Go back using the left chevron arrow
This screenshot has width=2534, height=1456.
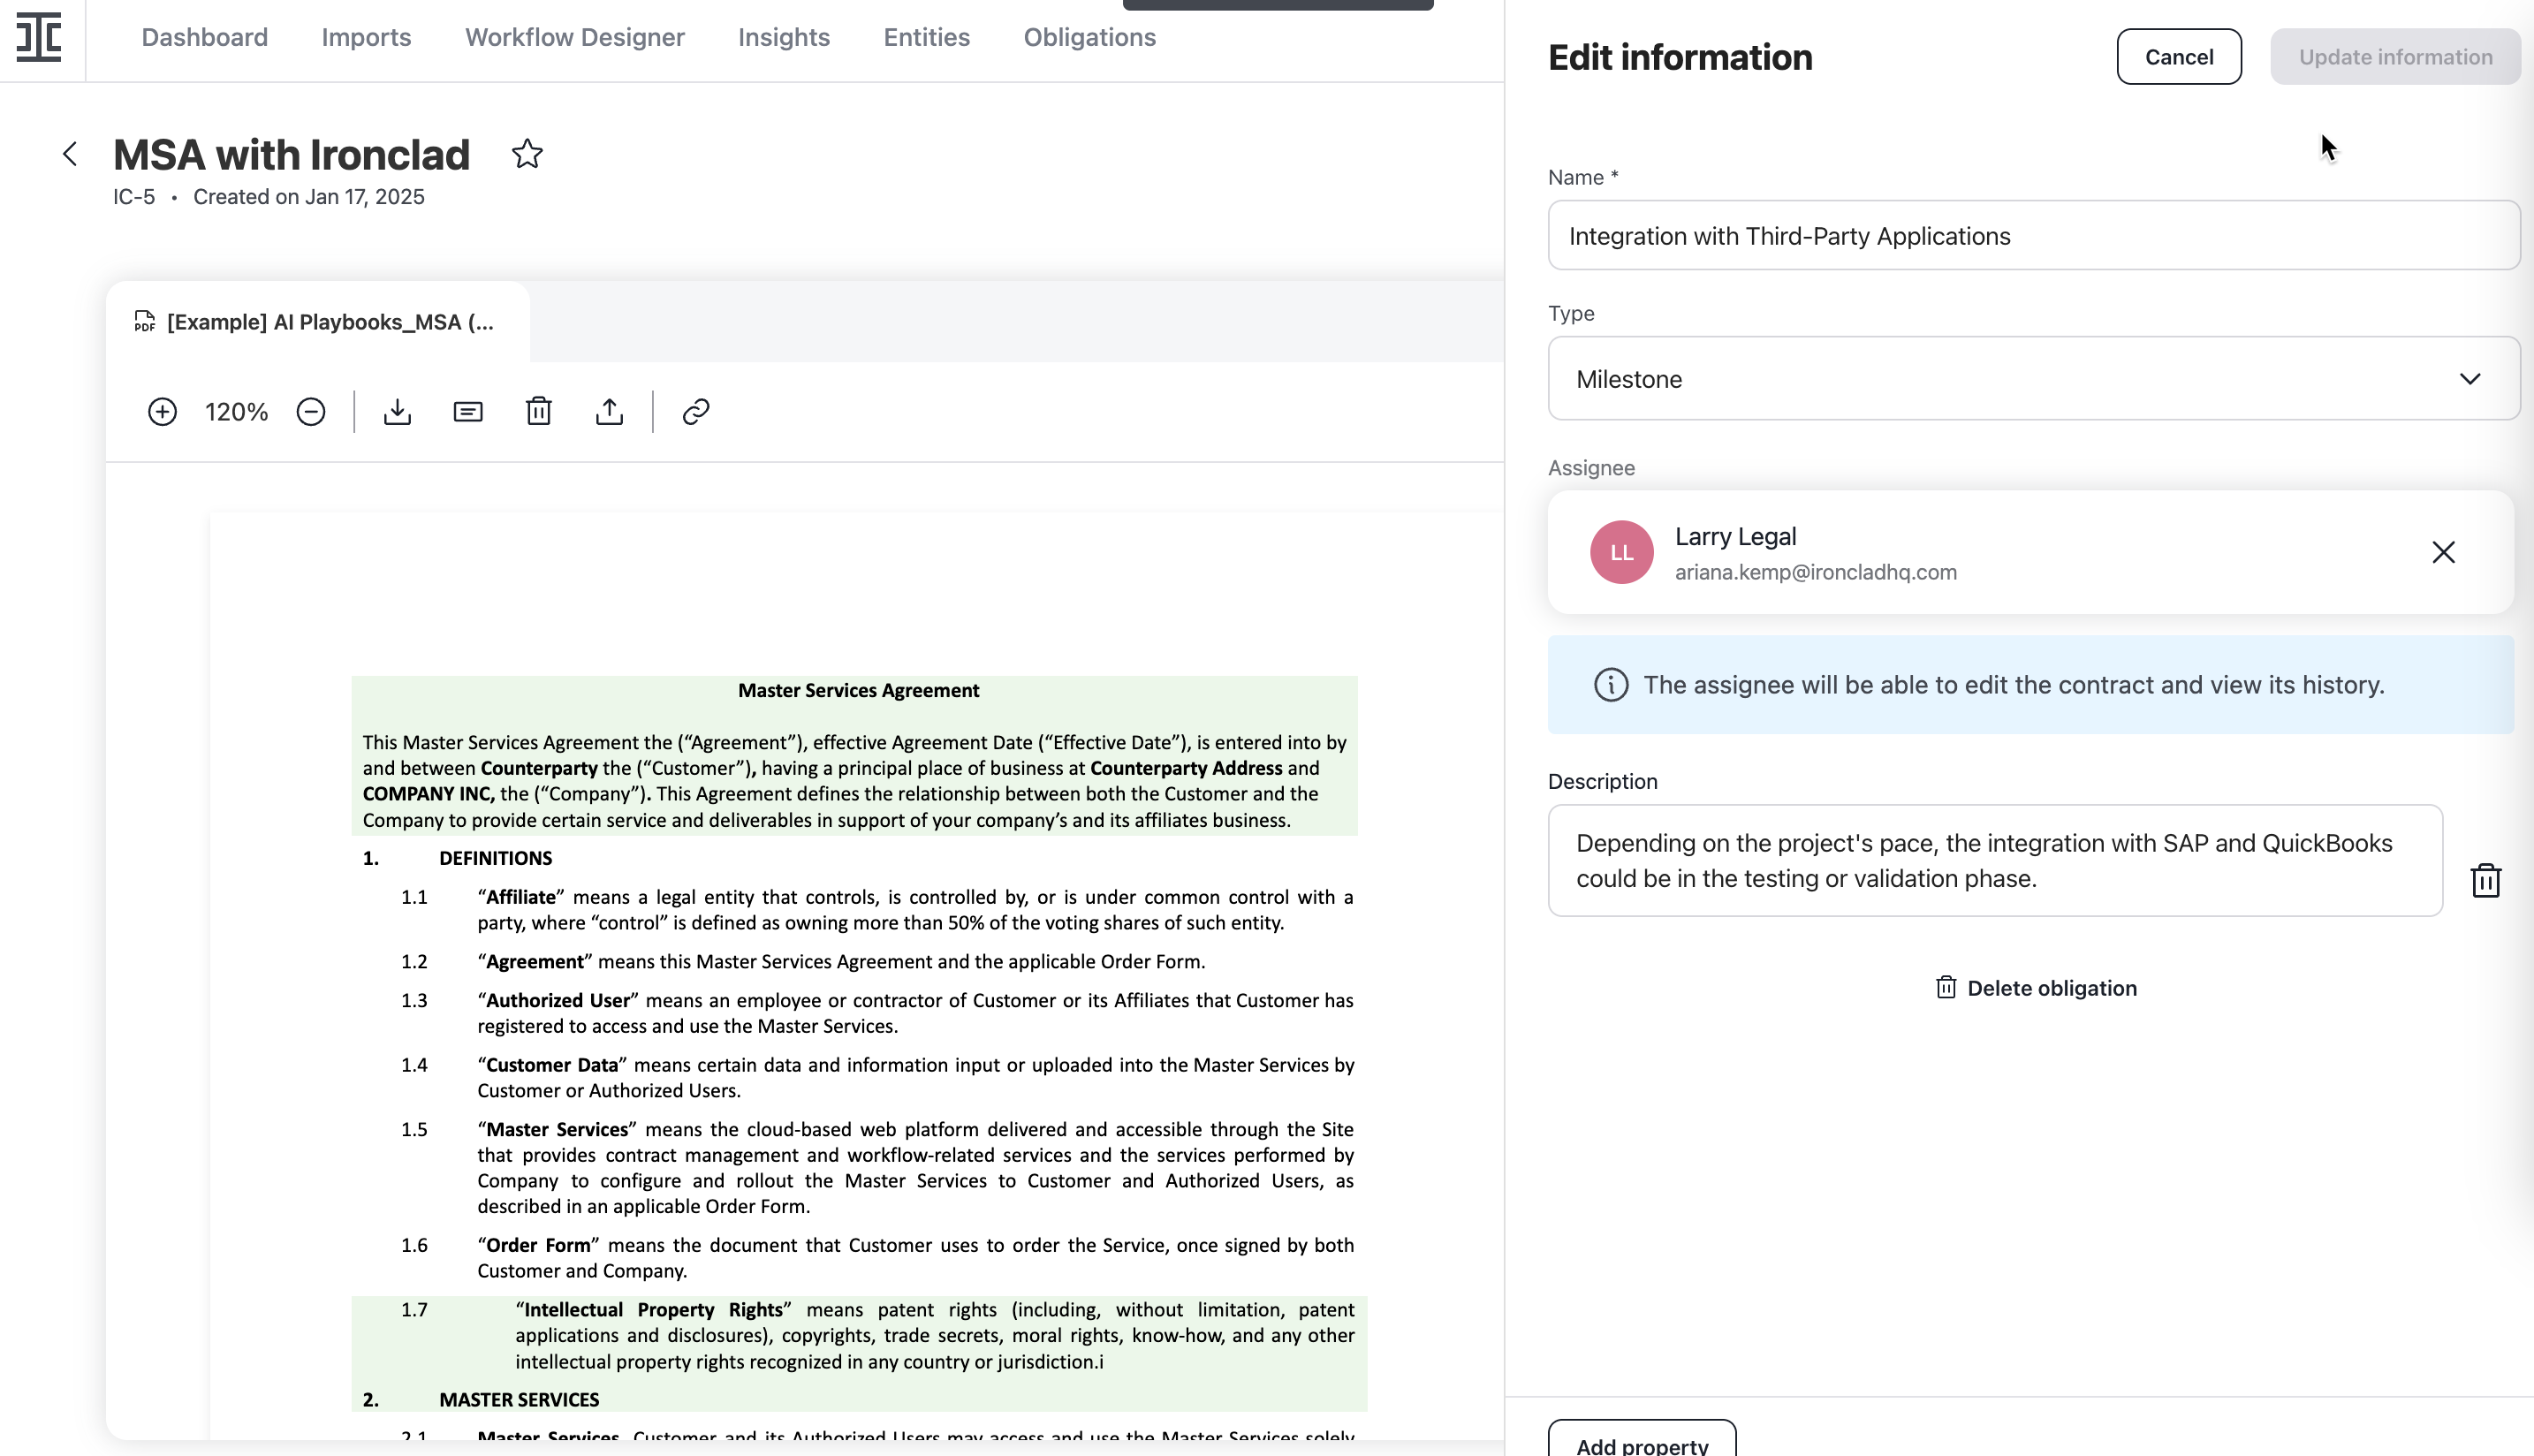pyautogui.click(x=70, y=154)
